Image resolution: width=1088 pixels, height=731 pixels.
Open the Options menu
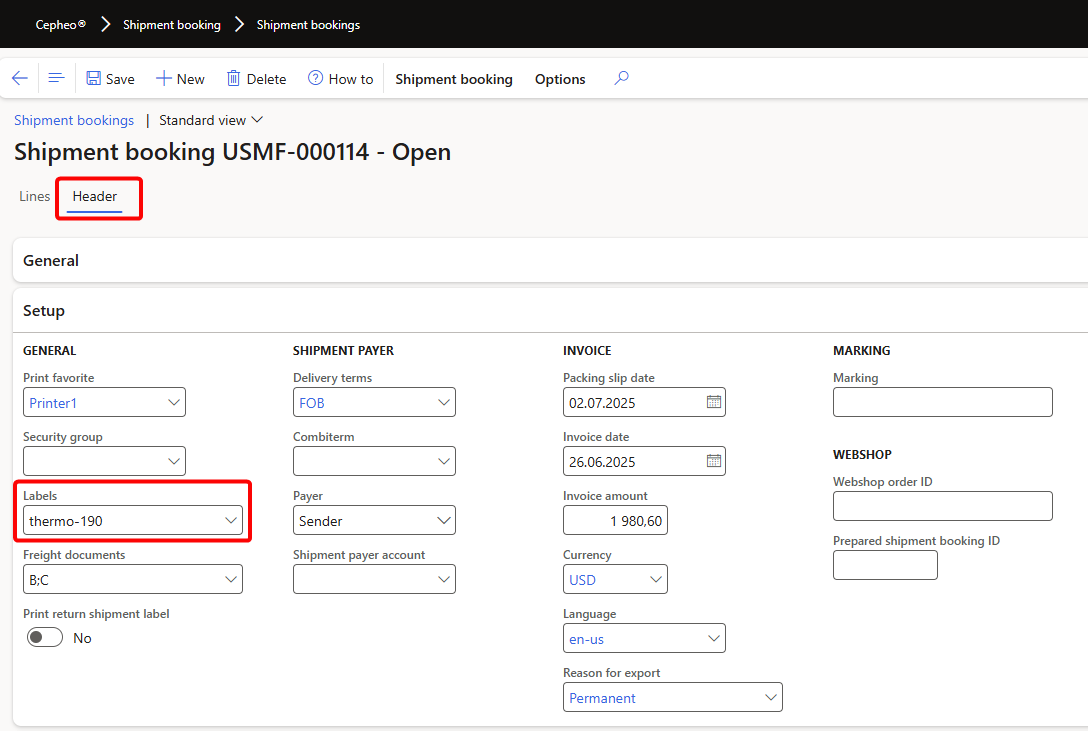(560, 79)
